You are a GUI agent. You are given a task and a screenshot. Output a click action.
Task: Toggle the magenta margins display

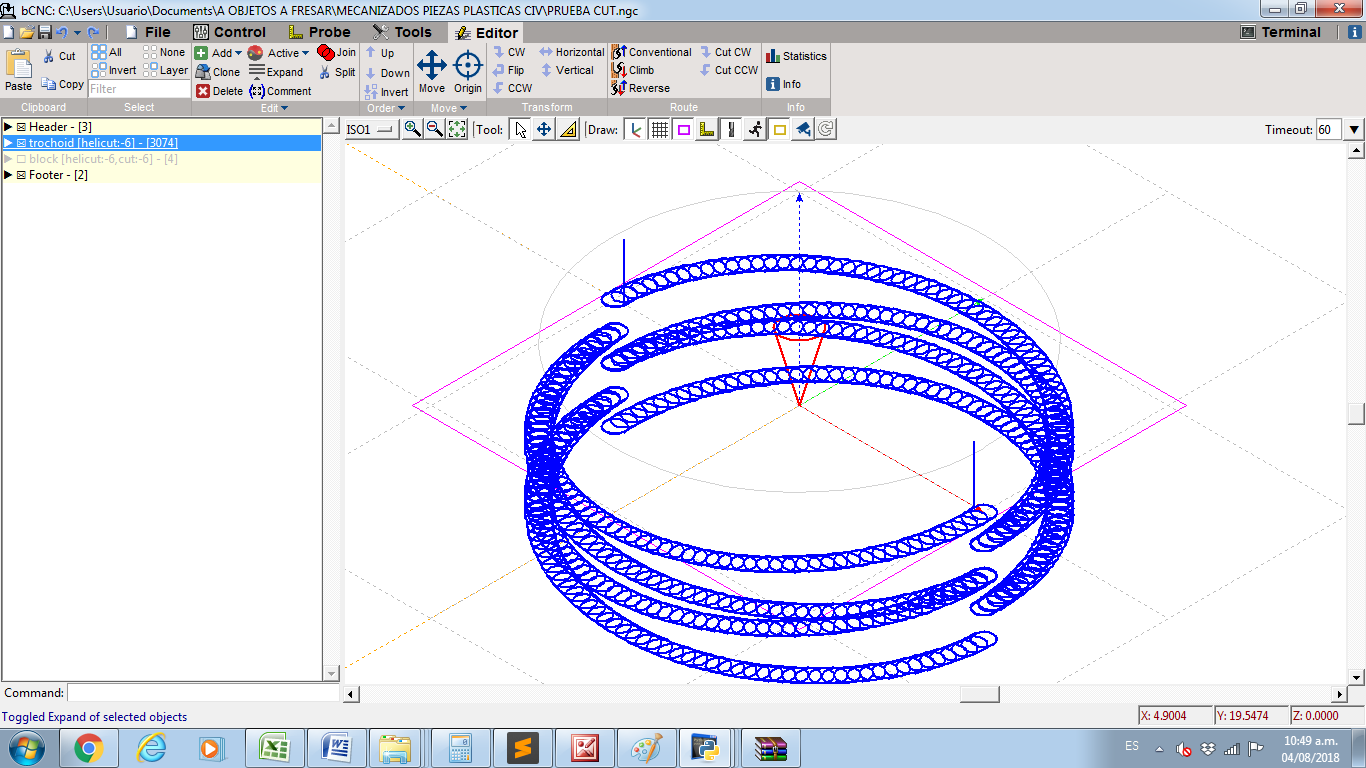(684, 129)
